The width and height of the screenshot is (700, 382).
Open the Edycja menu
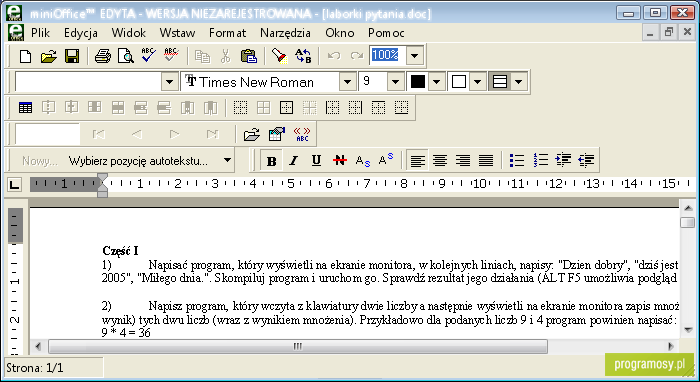(x=81, y=33)
